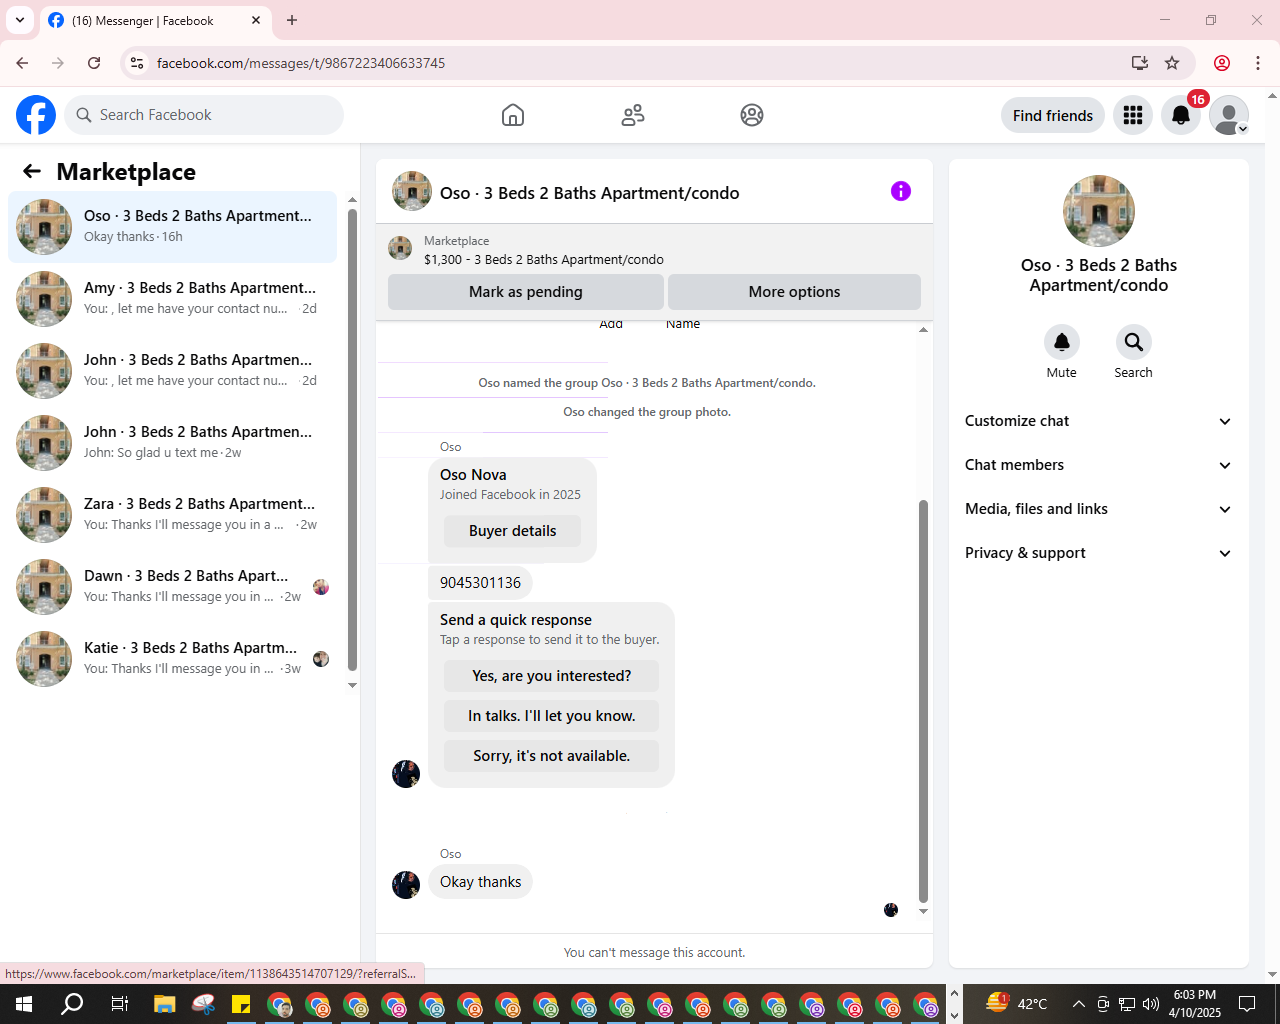Click More options button
This screenshot has height=1024, width=1280.
point(794,292)
